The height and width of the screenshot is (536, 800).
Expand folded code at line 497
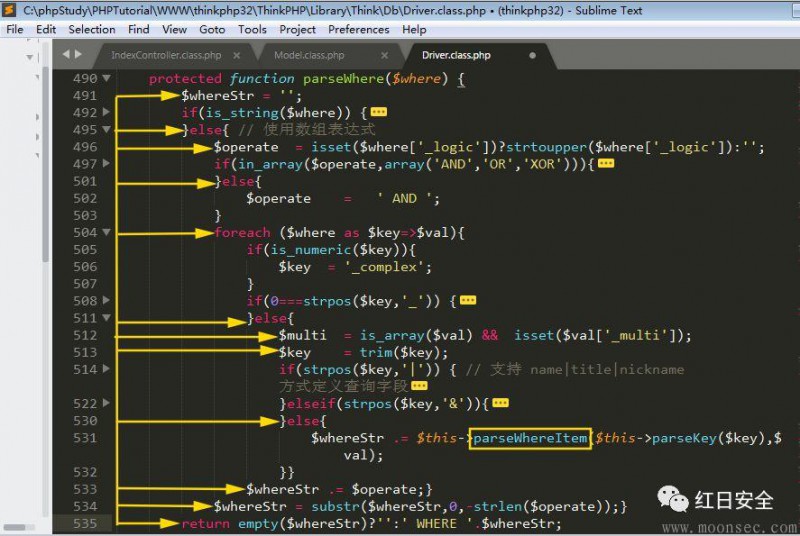(106, 163)
